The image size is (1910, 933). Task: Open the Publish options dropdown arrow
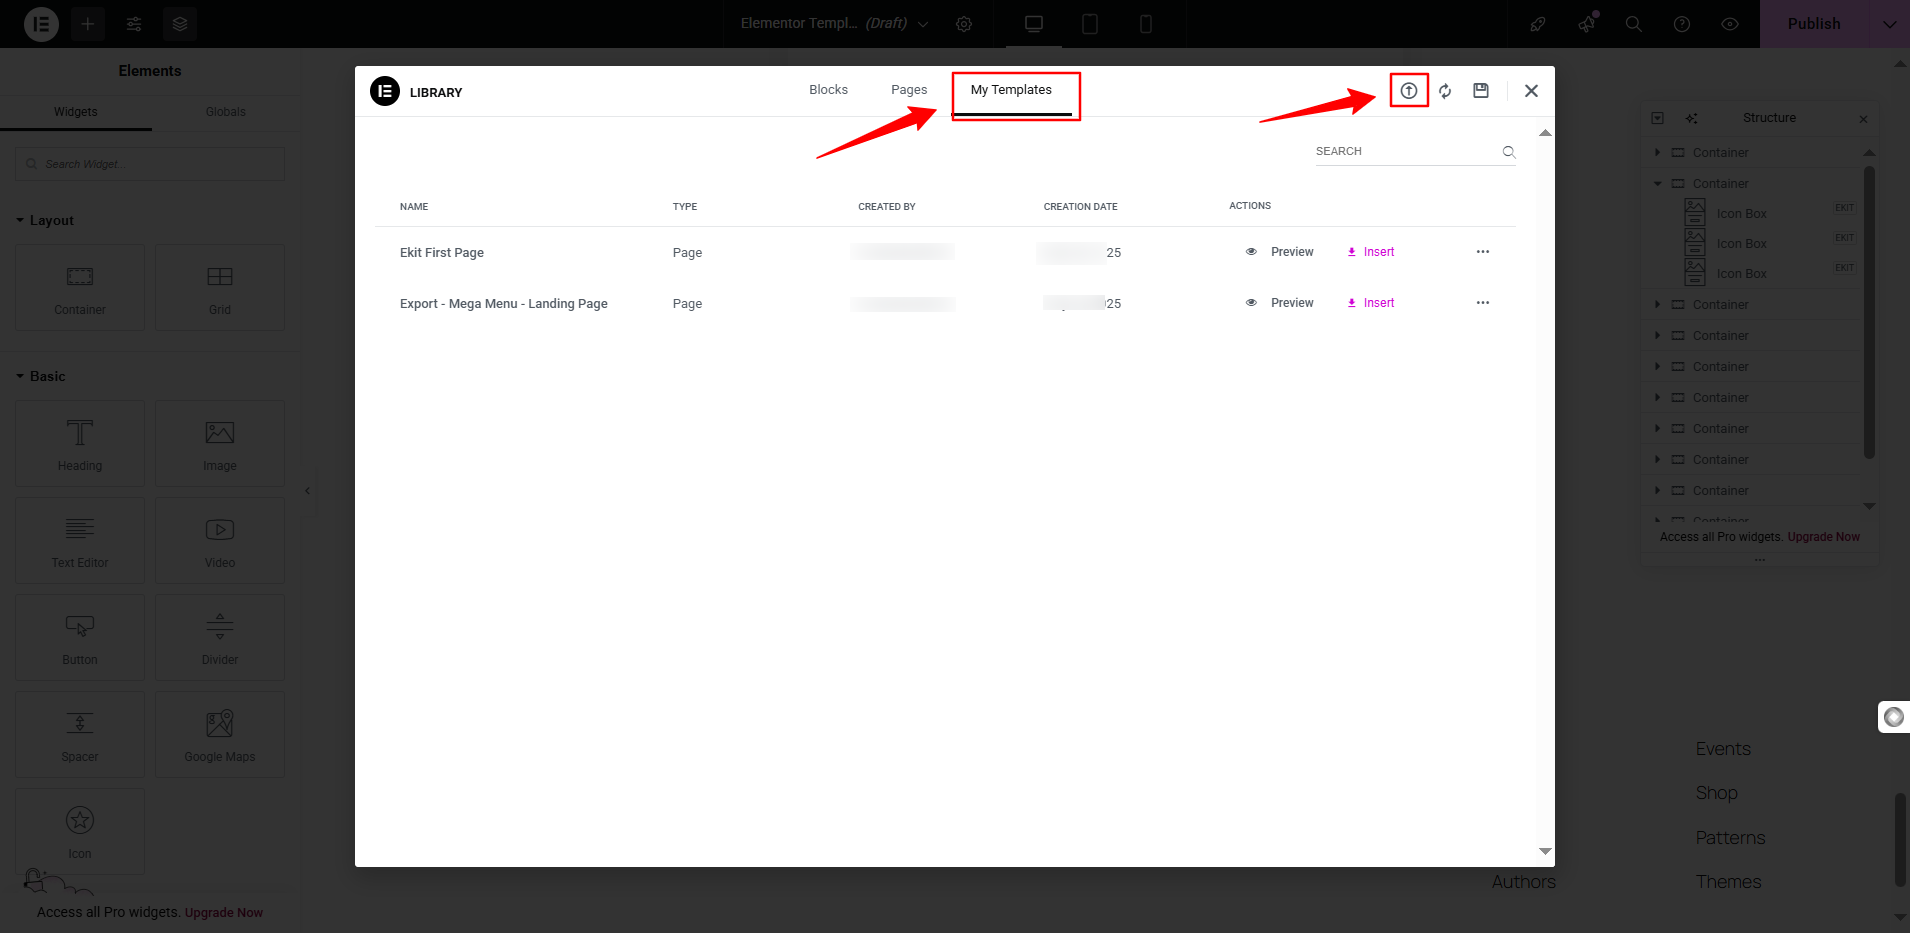(x=1889, y=24)
